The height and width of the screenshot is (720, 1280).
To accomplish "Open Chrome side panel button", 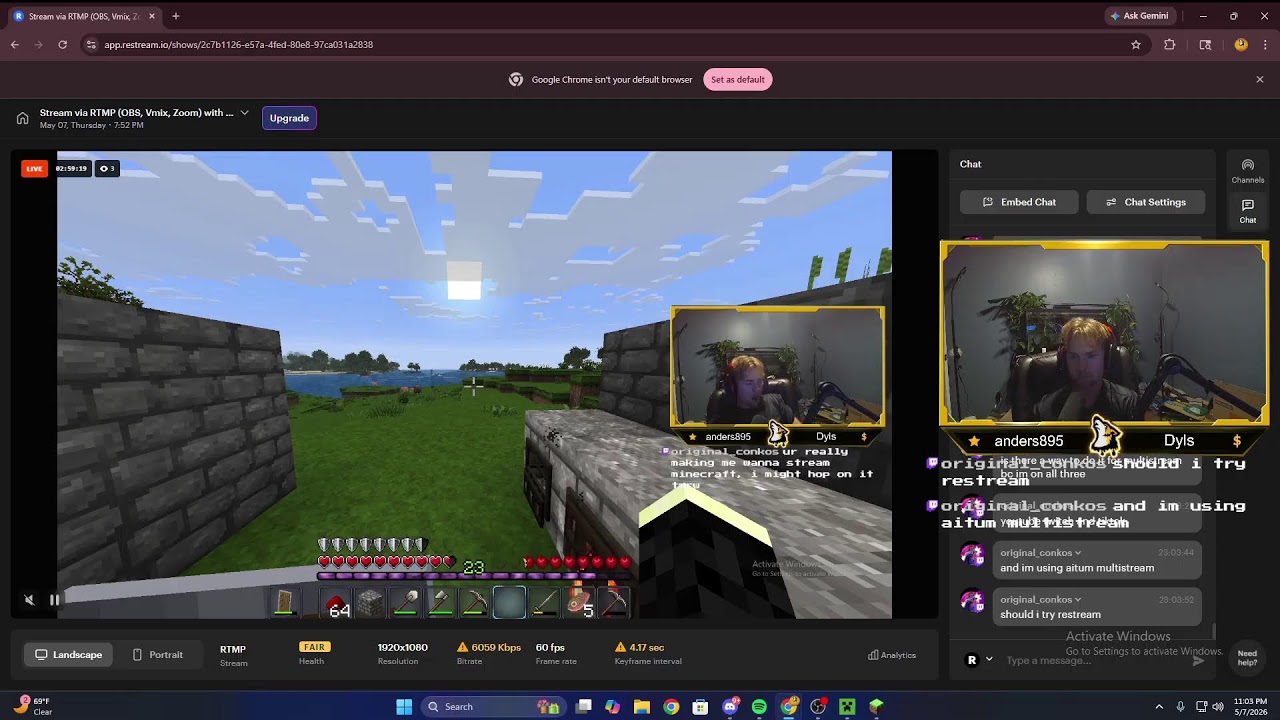I will click(x=1205, y=45).
